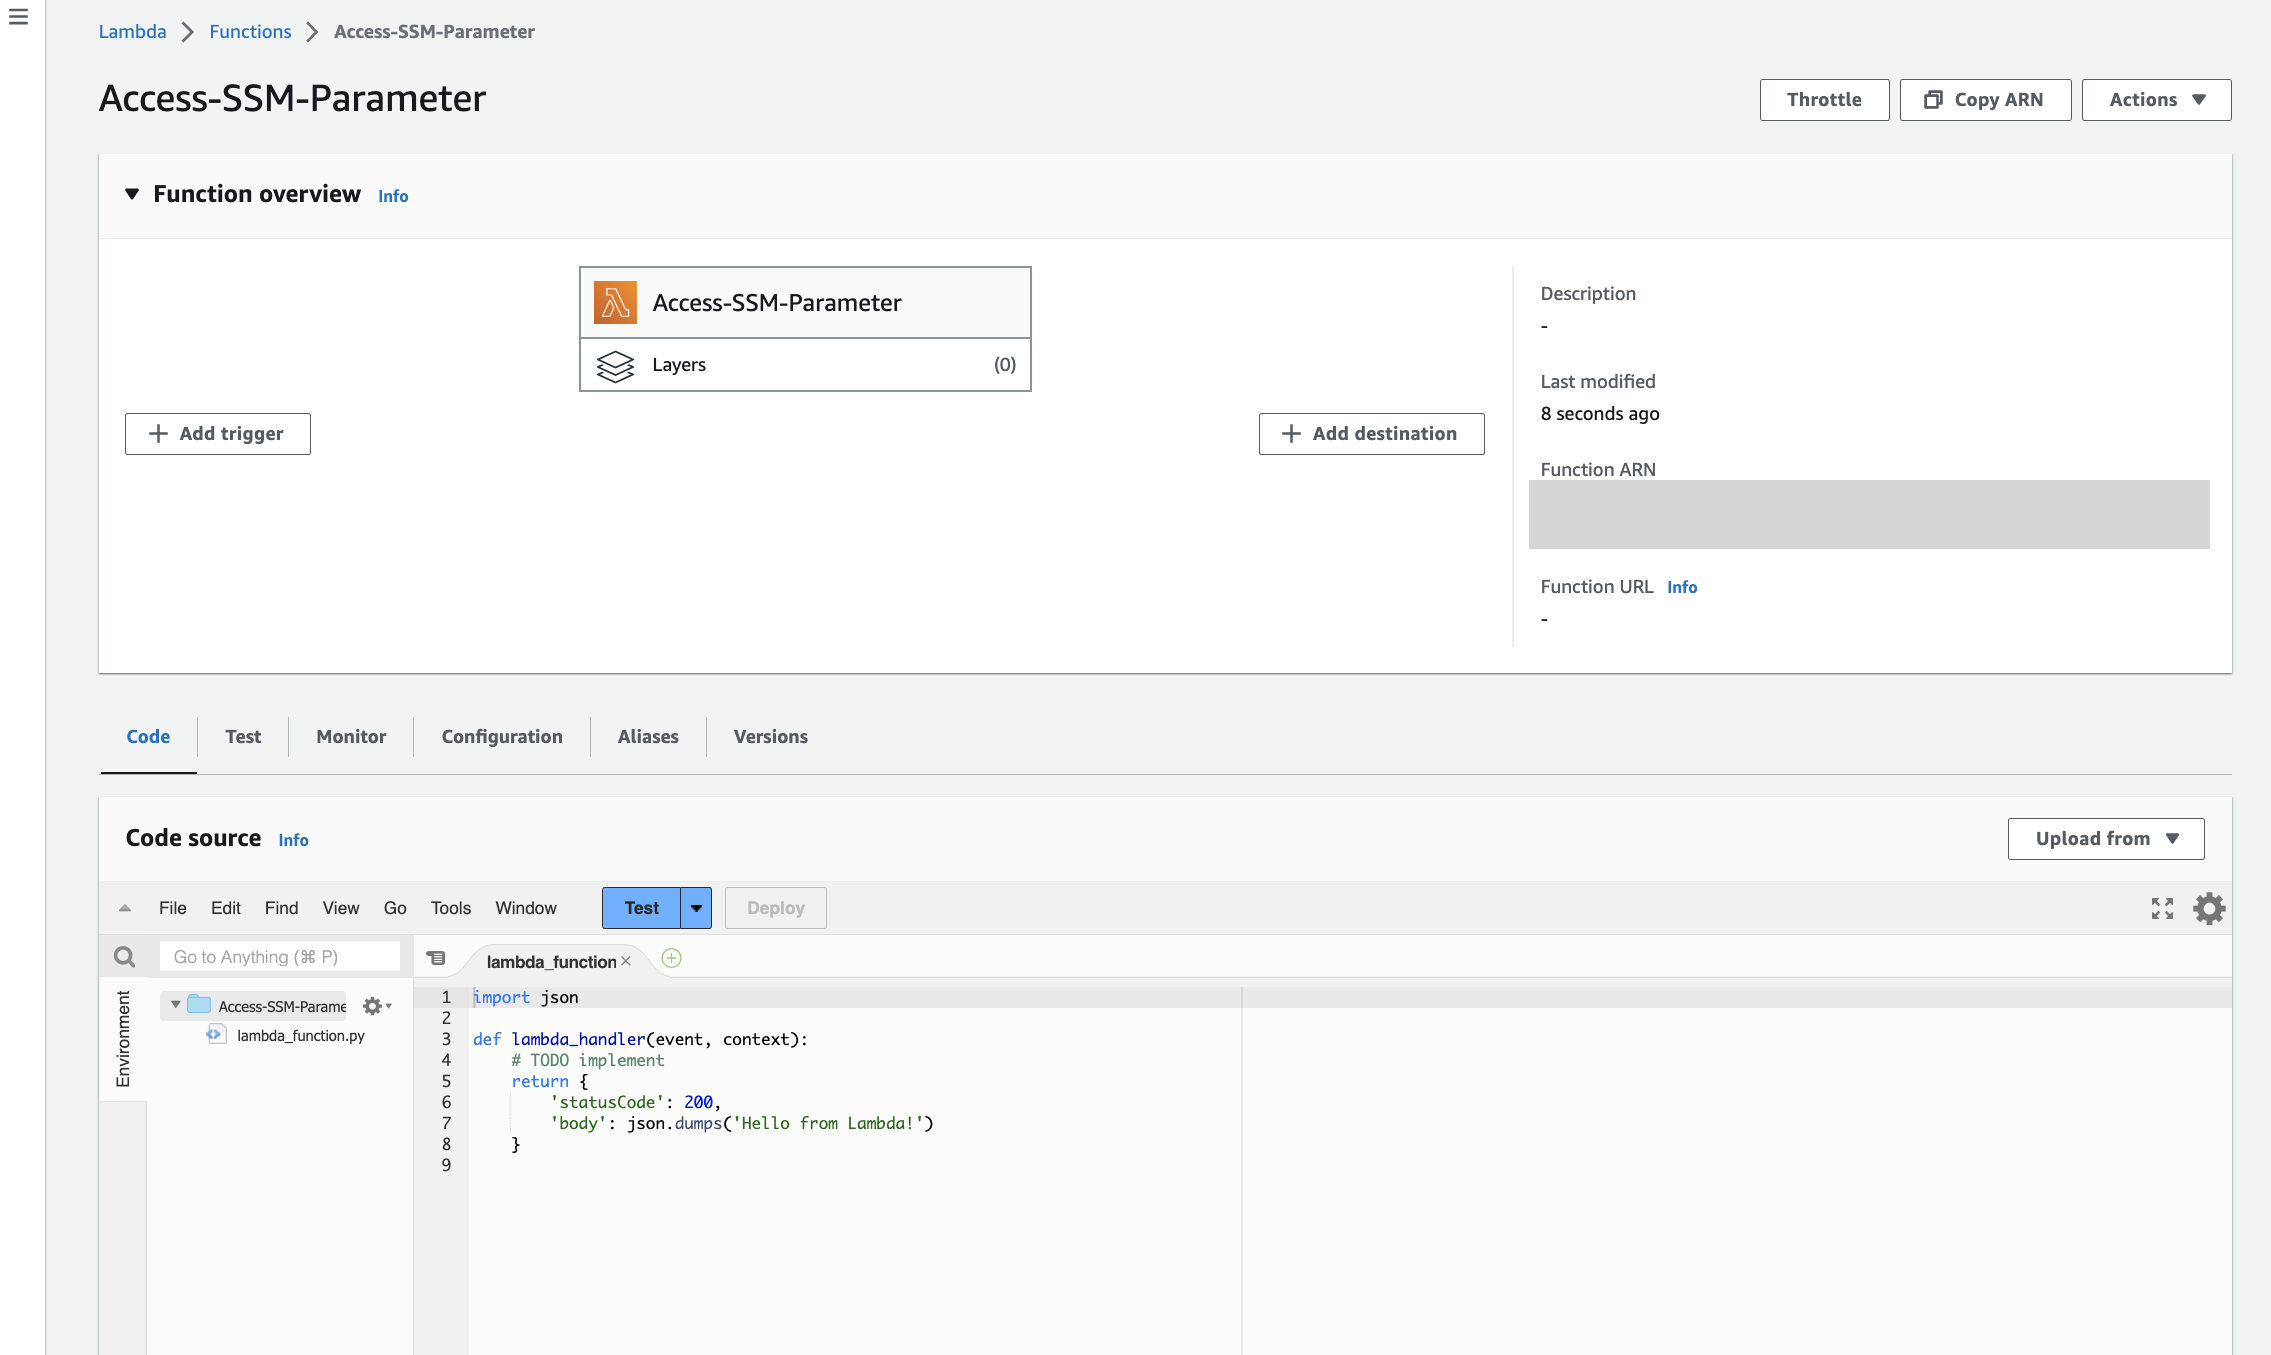
Task: Click the Add destination button
Action: coord(1371,434)
